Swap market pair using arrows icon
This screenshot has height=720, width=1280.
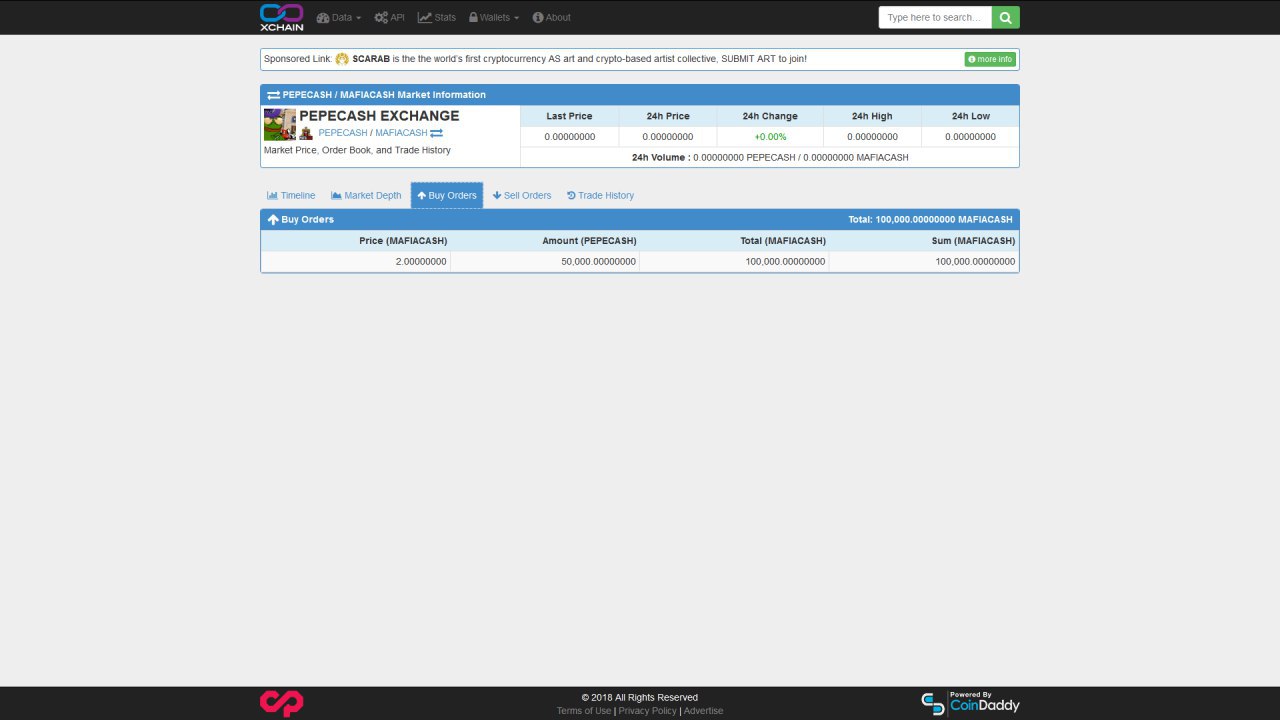point(436,133)
